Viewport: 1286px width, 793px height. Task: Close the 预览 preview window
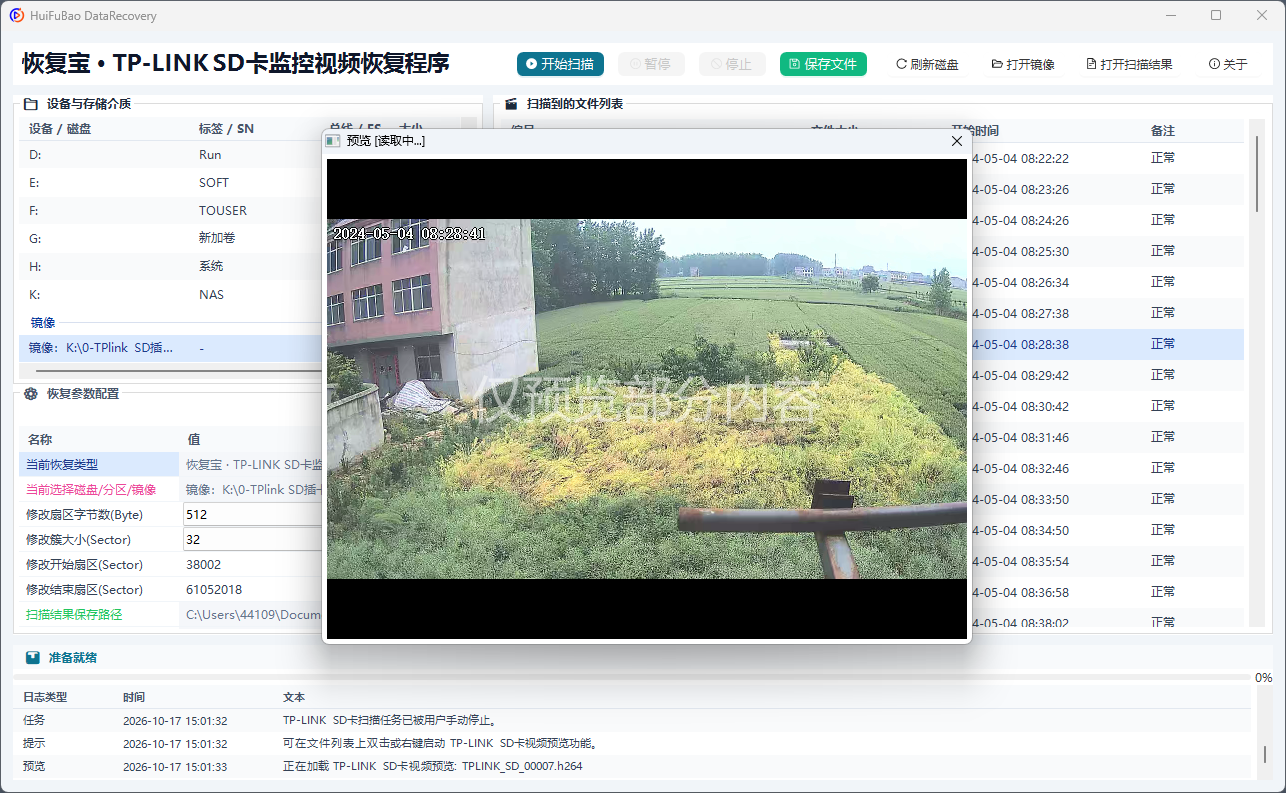[956, 141]
